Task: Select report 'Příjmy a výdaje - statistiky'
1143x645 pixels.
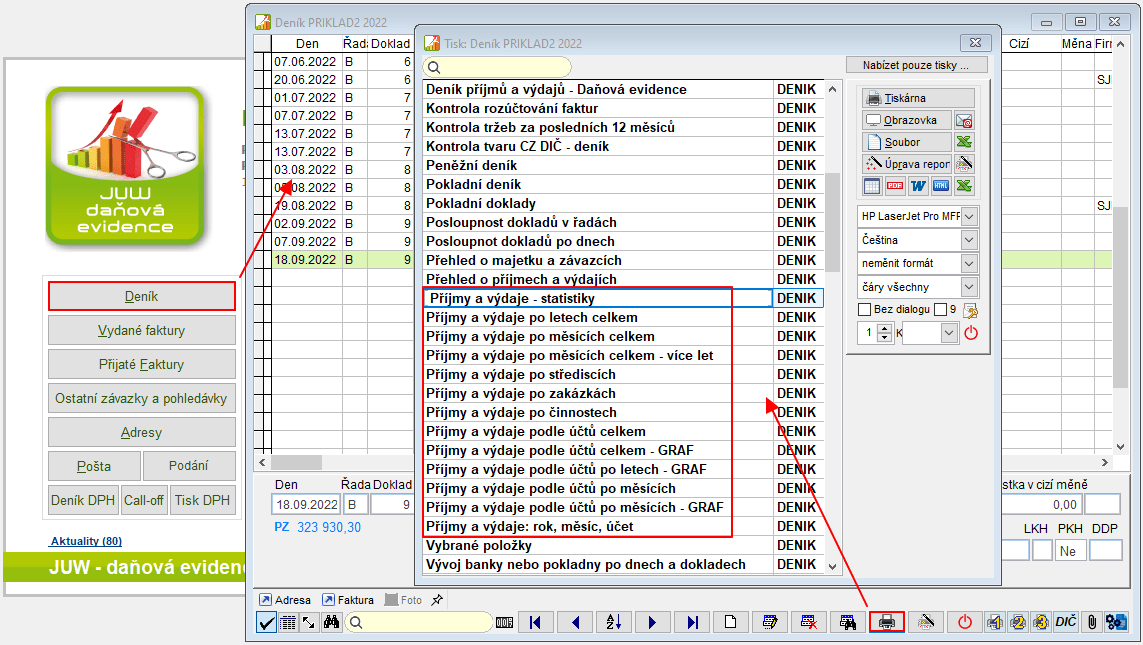Action: click(x=598, y=298)
